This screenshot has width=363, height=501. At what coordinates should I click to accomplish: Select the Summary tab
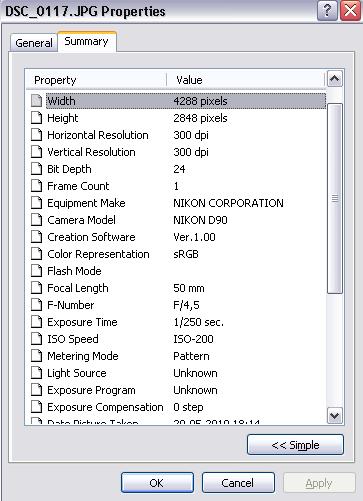coord(86,41)
